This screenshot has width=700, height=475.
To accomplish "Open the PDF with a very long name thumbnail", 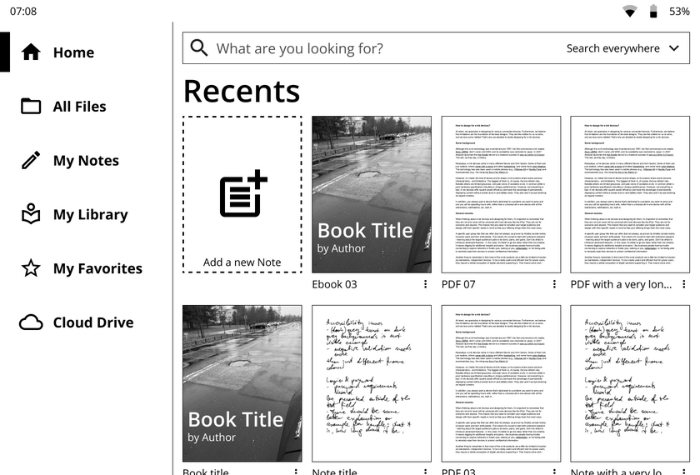I will coord(630,194).
